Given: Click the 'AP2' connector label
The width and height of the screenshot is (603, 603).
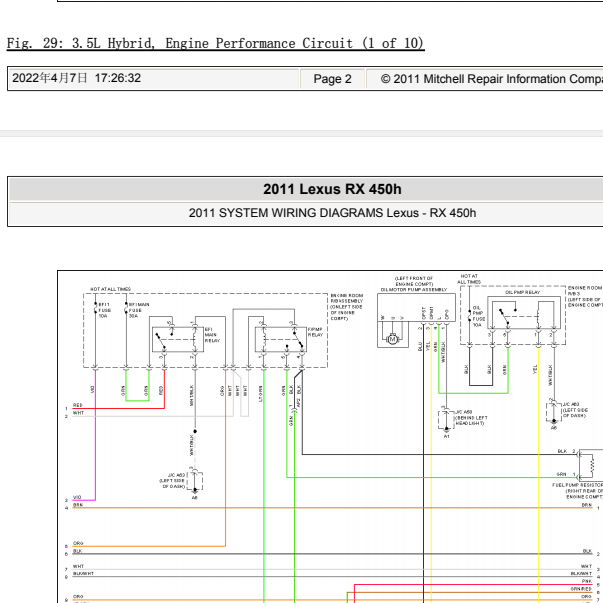Looking at the screenshot, I should click(x=298, y=403).
